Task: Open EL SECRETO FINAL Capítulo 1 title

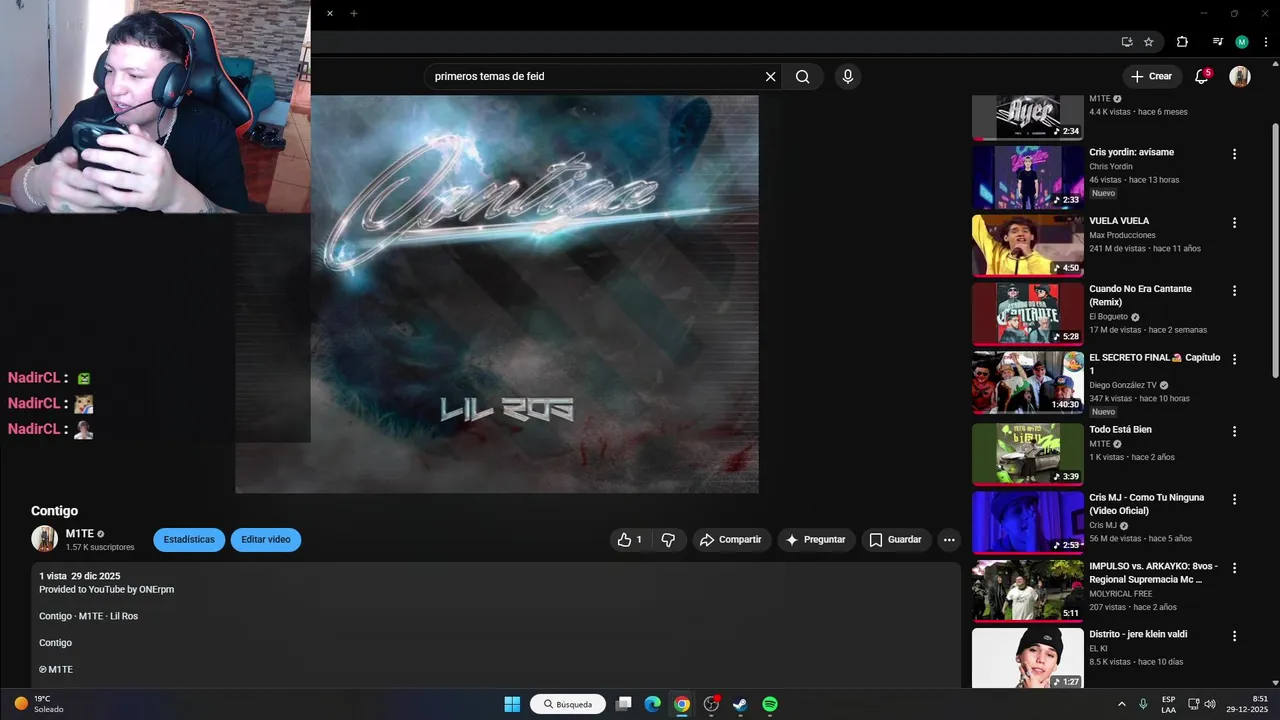Action: coord(1154,364)
